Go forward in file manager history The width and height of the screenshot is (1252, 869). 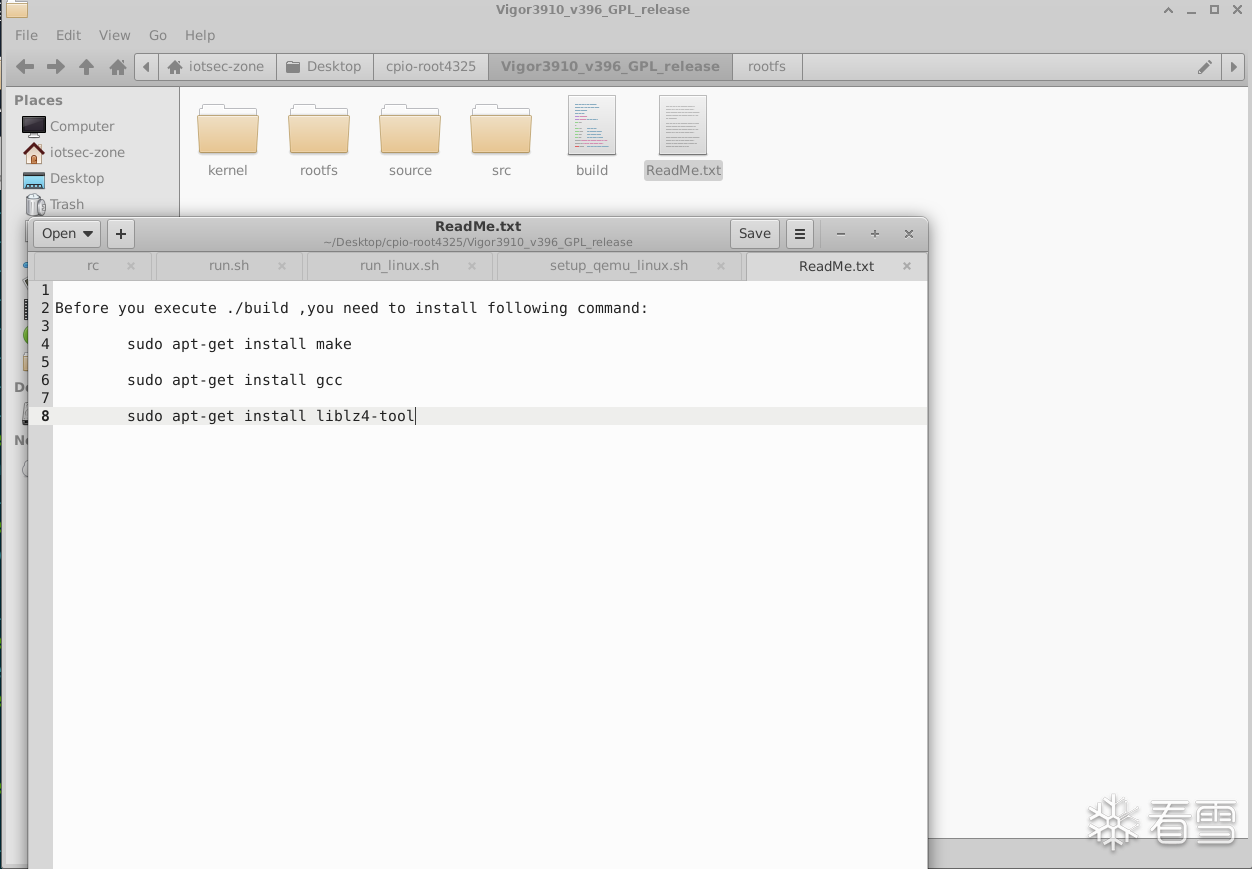(56, 67)
